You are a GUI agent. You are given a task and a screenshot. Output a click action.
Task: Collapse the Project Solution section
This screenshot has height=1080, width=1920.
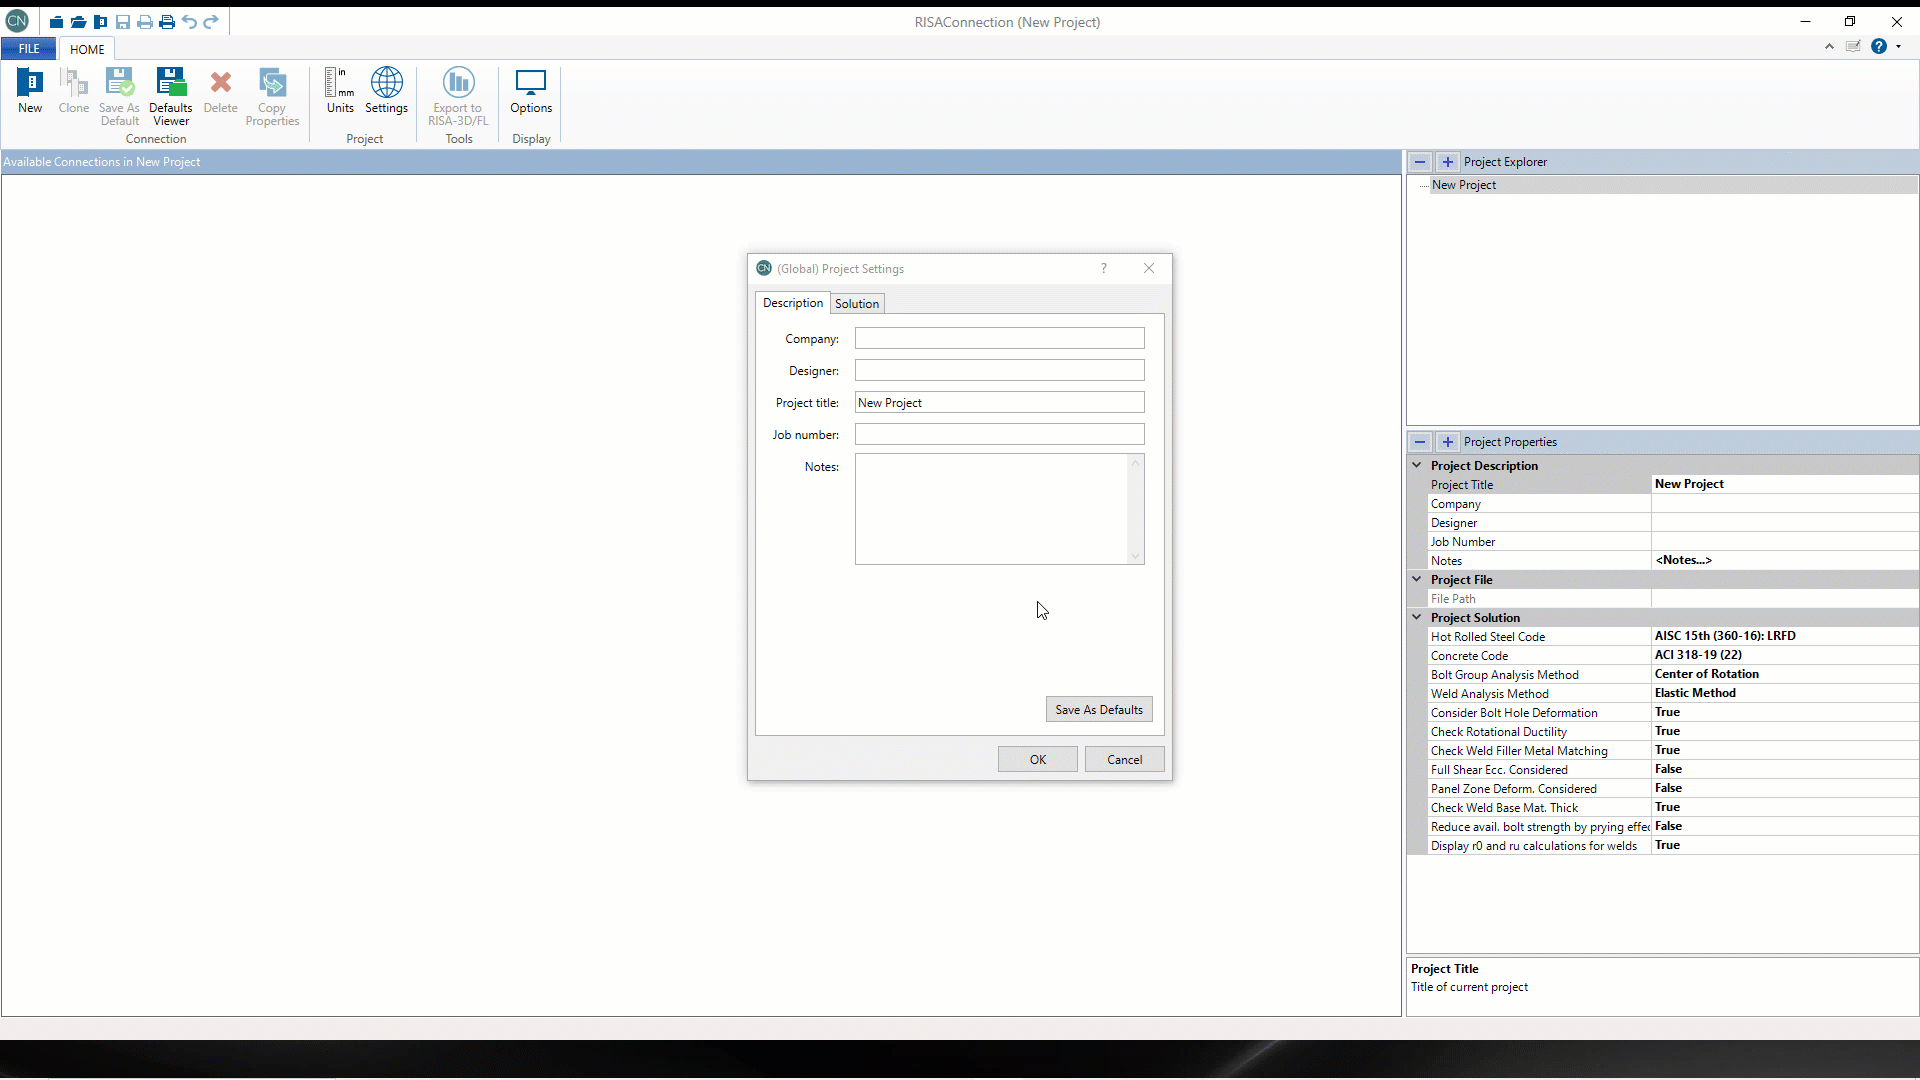pyautogui.click(x=1417, y=617)
